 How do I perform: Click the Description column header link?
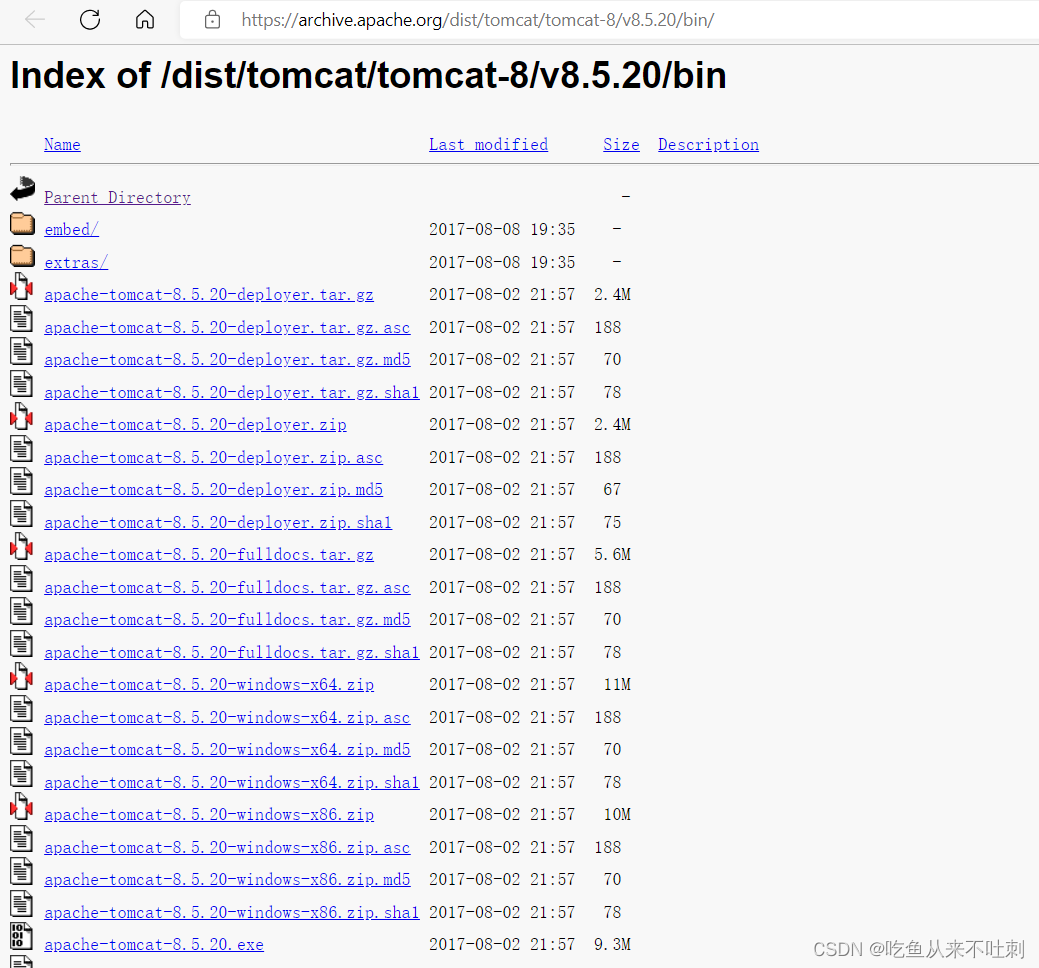[708, 144]
